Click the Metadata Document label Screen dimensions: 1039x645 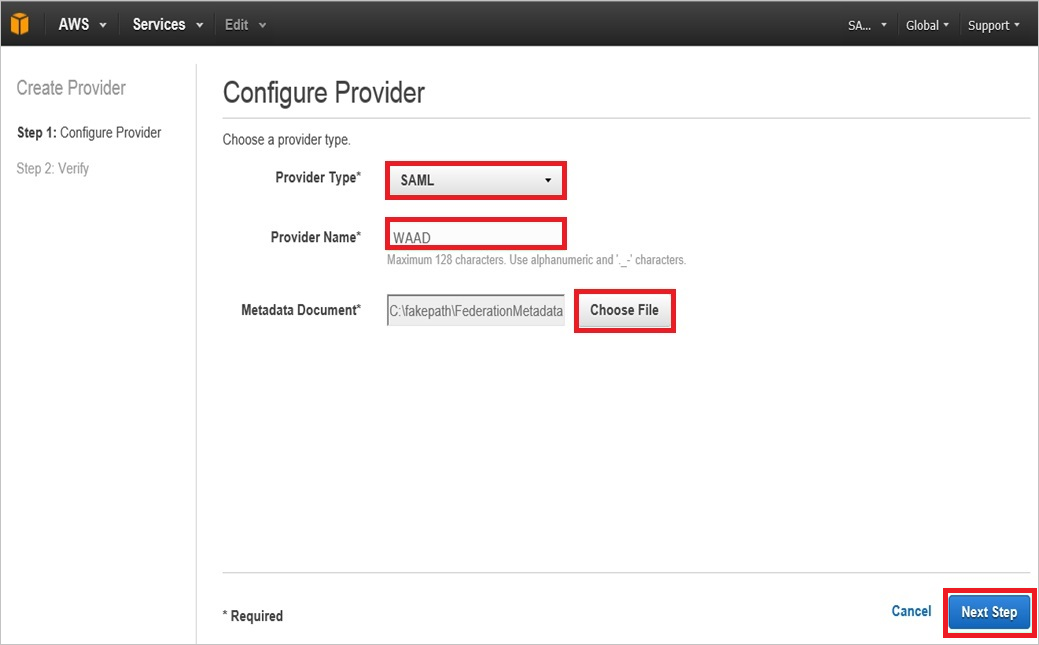(300, 311)
